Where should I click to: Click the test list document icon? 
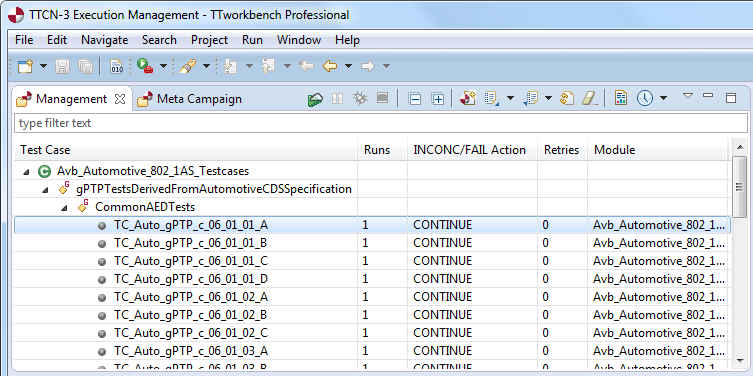[x=492, y=99]
